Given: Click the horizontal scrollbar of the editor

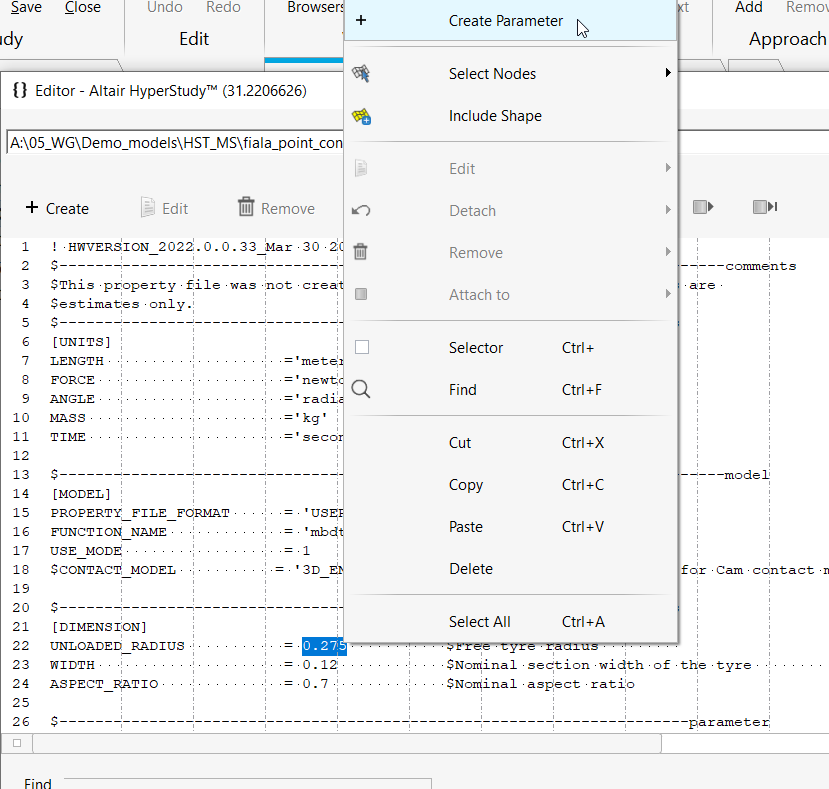Looking at the screenshot, I should pos(347,743).
